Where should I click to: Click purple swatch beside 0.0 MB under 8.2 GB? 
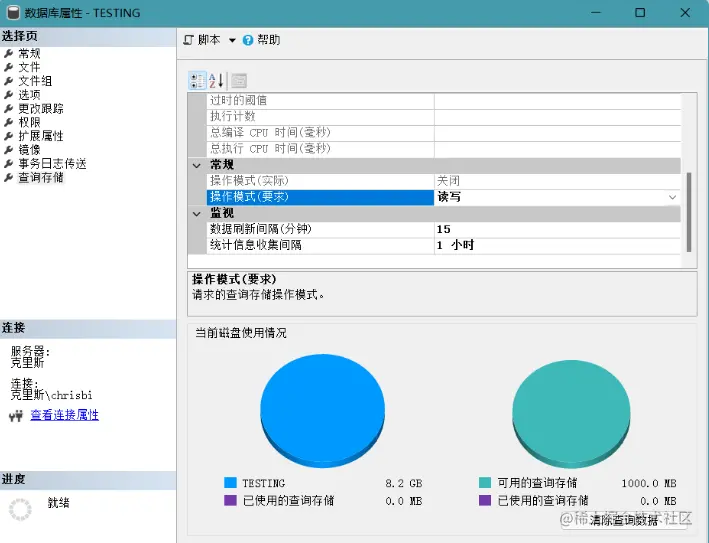pyautogui.click(x=230, y=501)
